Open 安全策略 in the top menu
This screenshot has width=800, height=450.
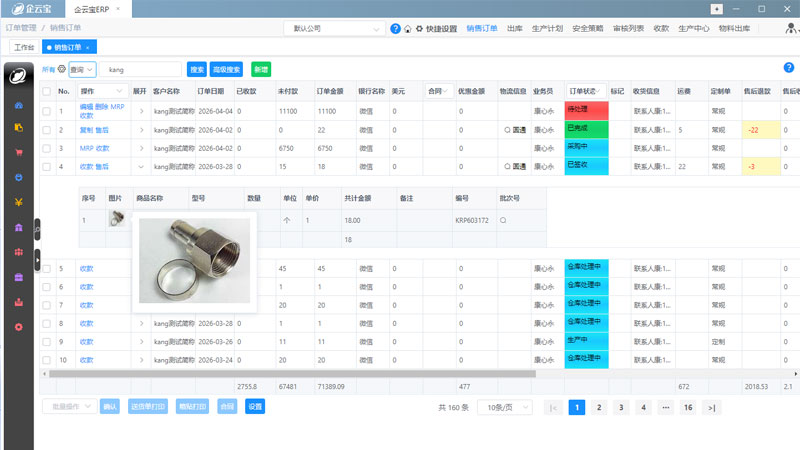click(x=588, y=29)
